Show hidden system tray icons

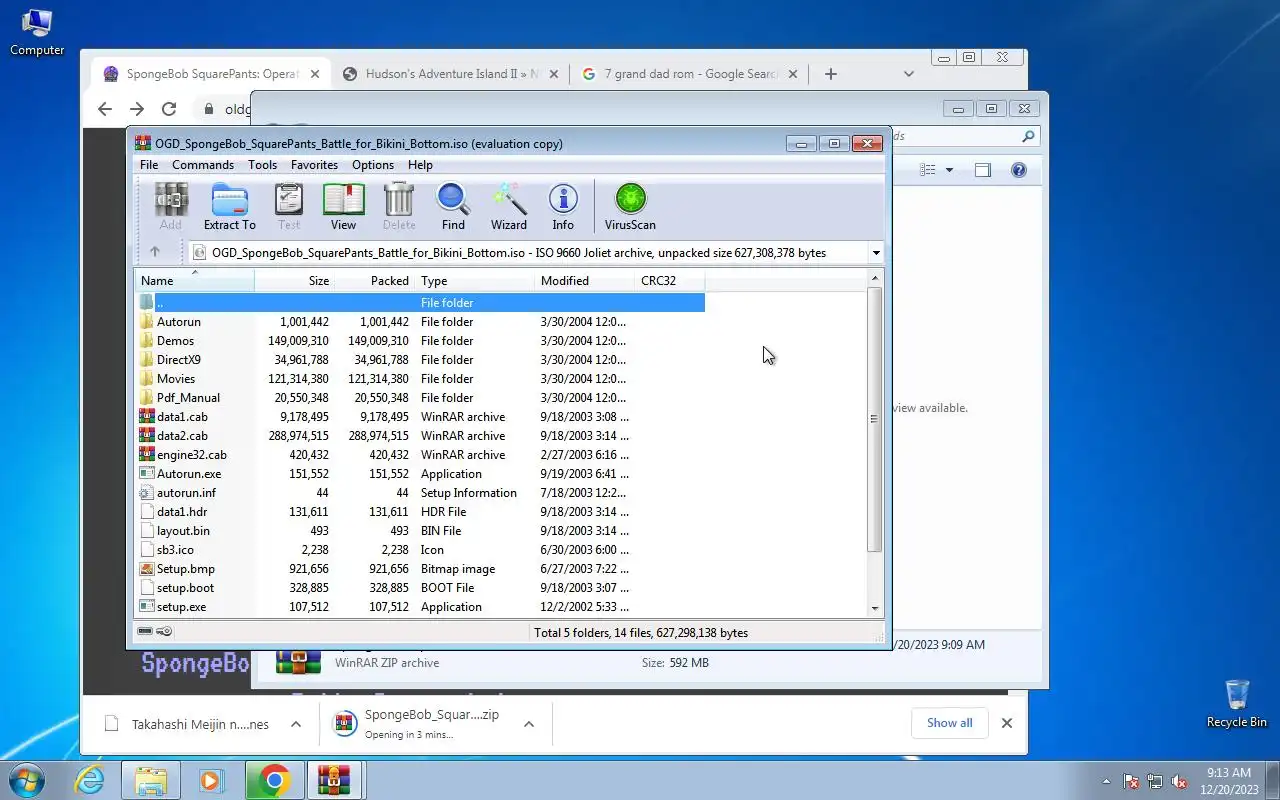click(1106, 781)
